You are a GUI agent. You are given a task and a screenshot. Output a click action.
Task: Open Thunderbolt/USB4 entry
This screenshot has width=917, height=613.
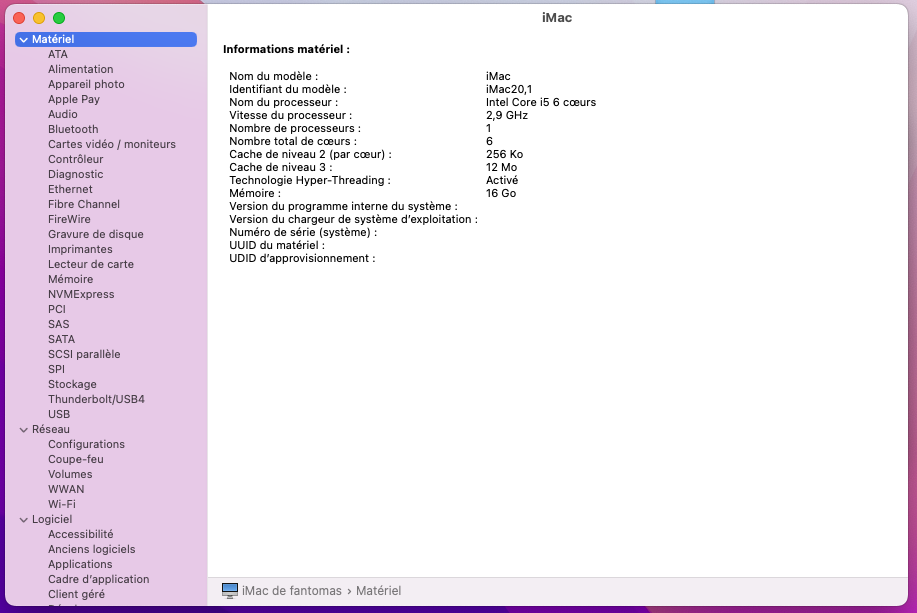[96, 400]
